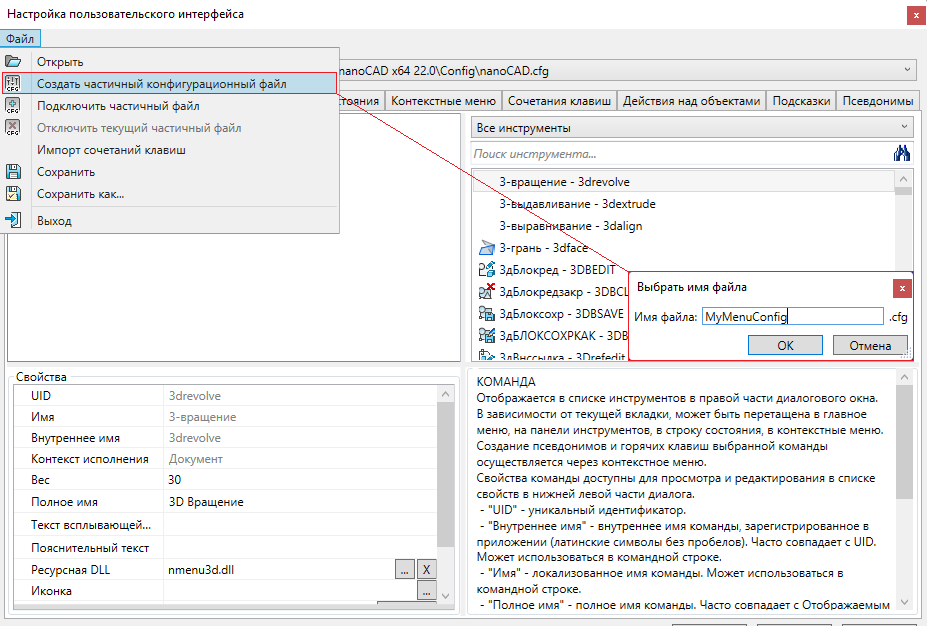
Task: Click the Exit icon in File menu
Action: click(14, 221)
